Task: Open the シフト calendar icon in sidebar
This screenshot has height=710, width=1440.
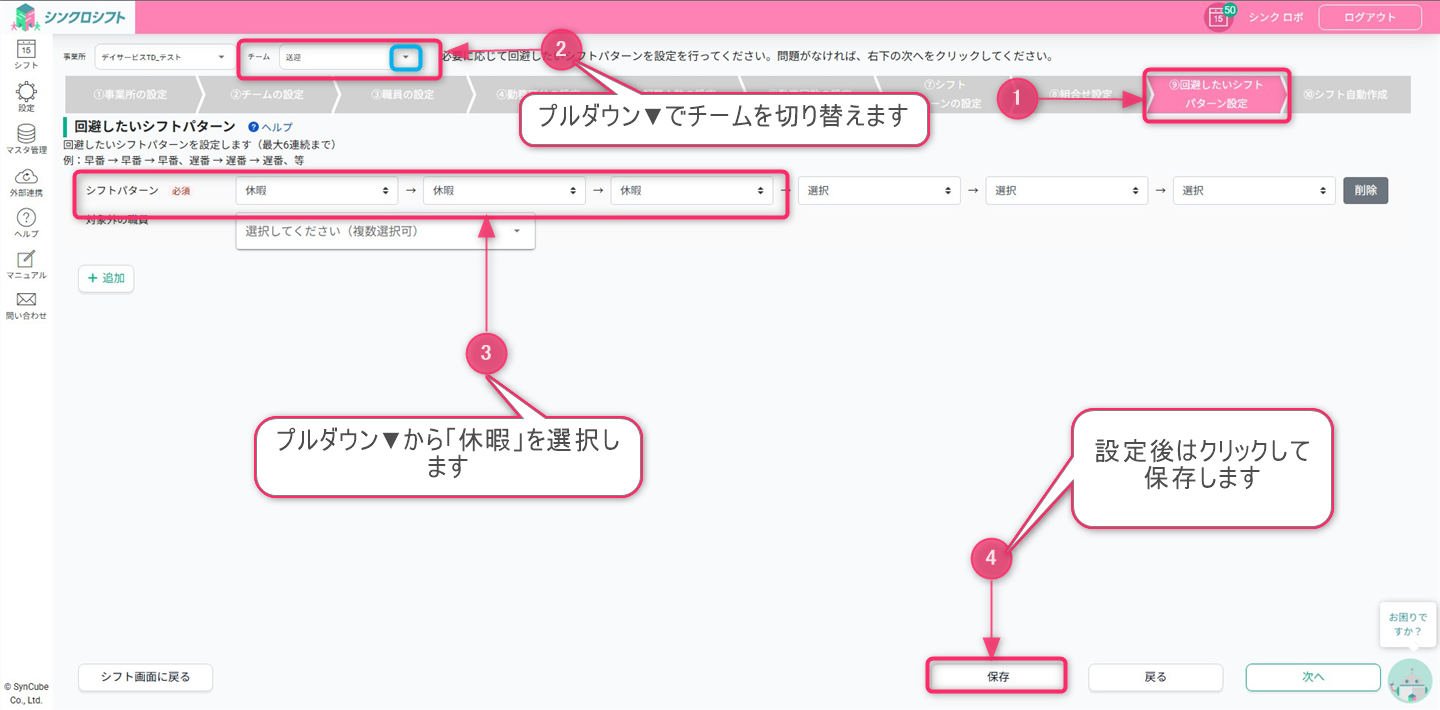Action: (26, 52)
